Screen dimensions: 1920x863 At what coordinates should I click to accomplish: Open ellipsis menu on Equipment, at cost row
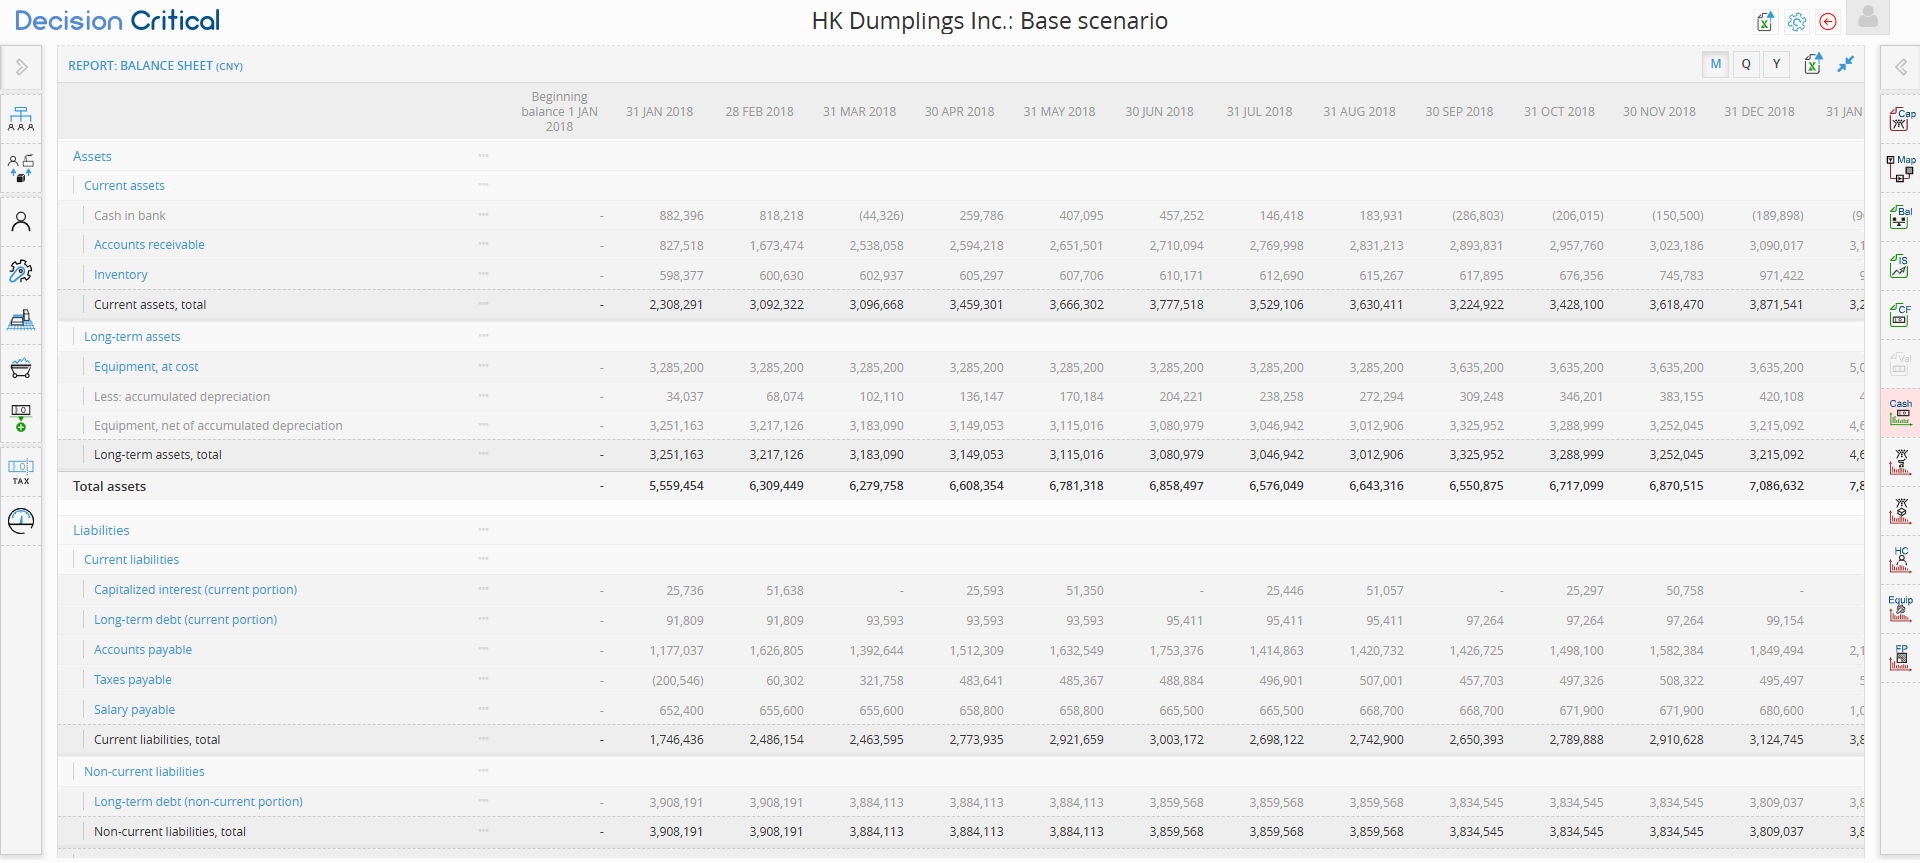[x=483, y=365]
